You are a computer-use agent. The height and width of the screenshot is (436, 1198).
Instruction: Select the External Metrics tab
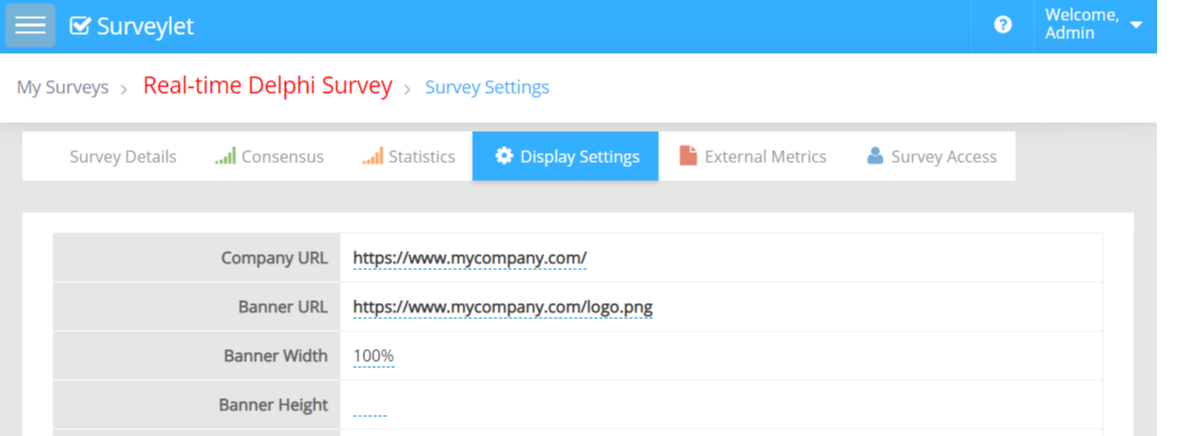pyautogui.click(x=765, y=157)
